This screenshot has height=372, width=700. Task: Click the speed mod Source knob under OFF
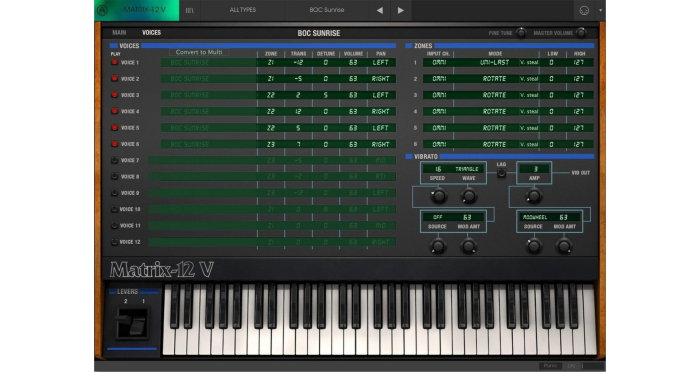(438, 246)
